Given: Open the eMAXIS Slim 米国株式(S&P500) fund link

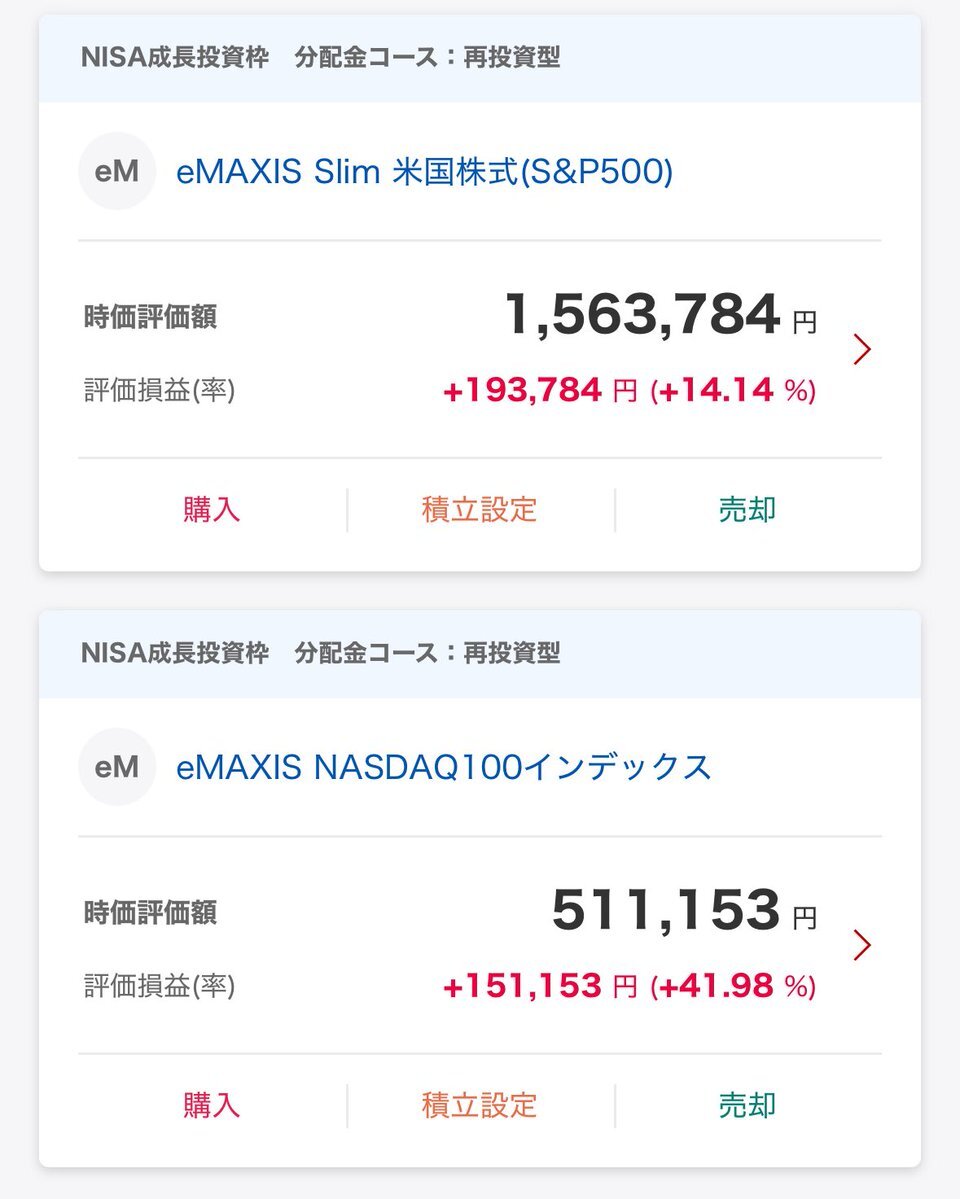Looking at the screenshot, I should 424,173.
